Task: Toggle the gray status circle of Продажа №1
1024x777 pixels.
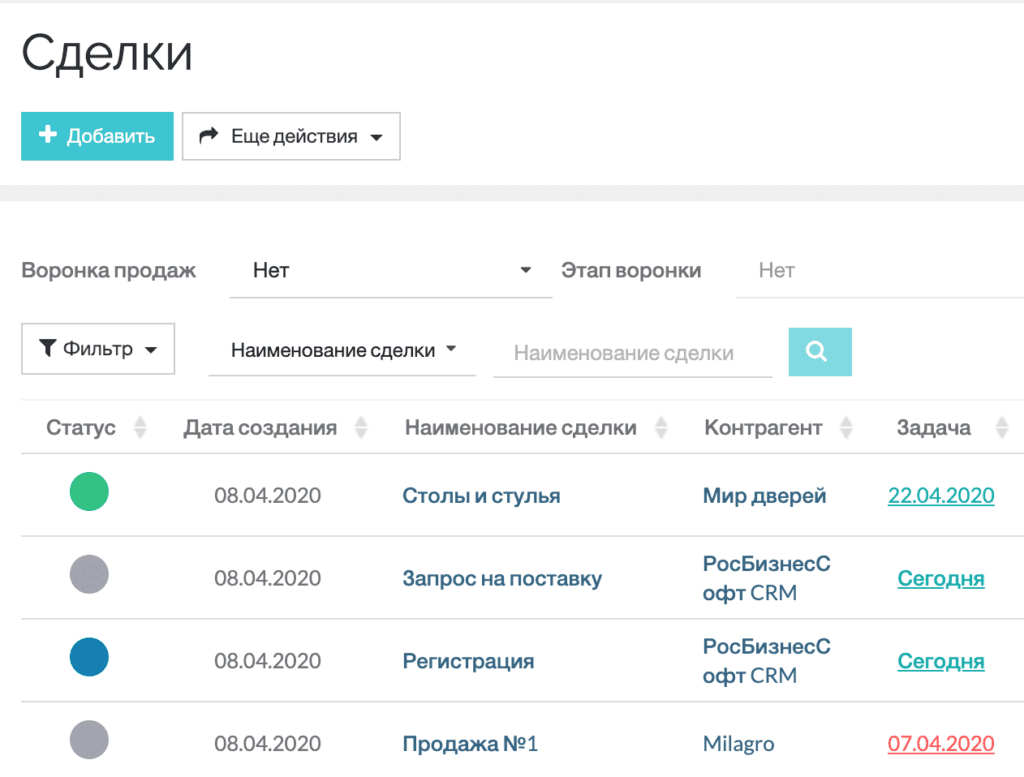Action: pos(89,740)
